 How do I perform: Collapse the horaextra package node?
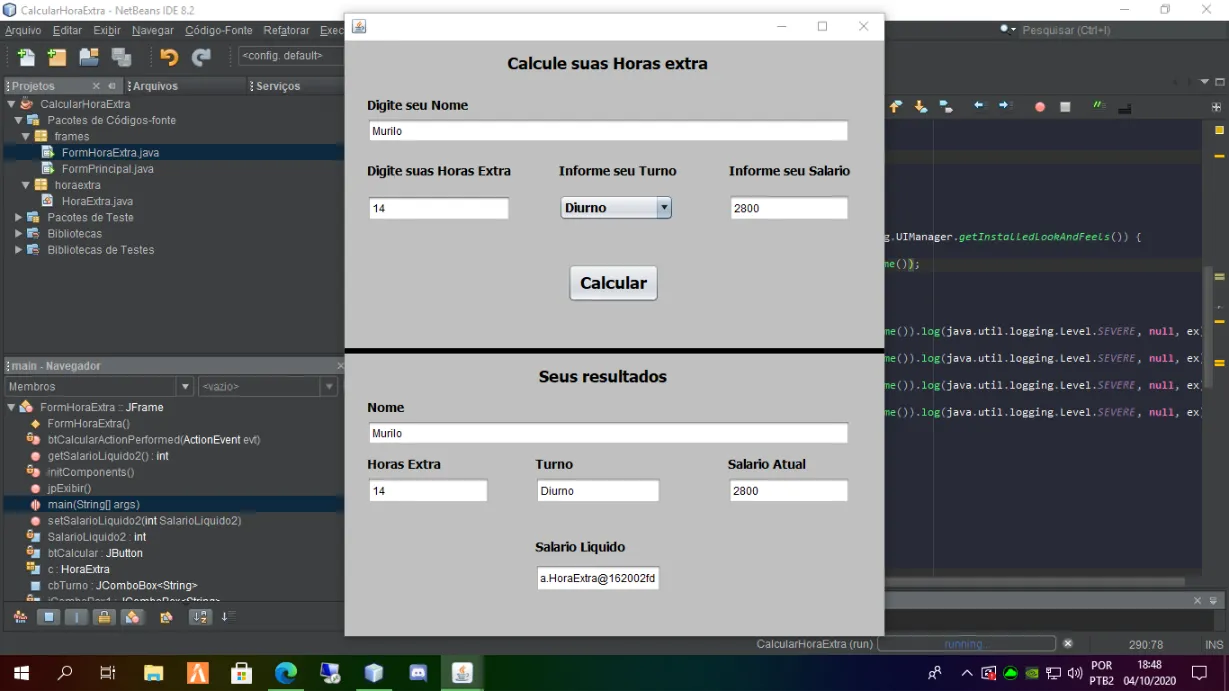click(26, 185)
